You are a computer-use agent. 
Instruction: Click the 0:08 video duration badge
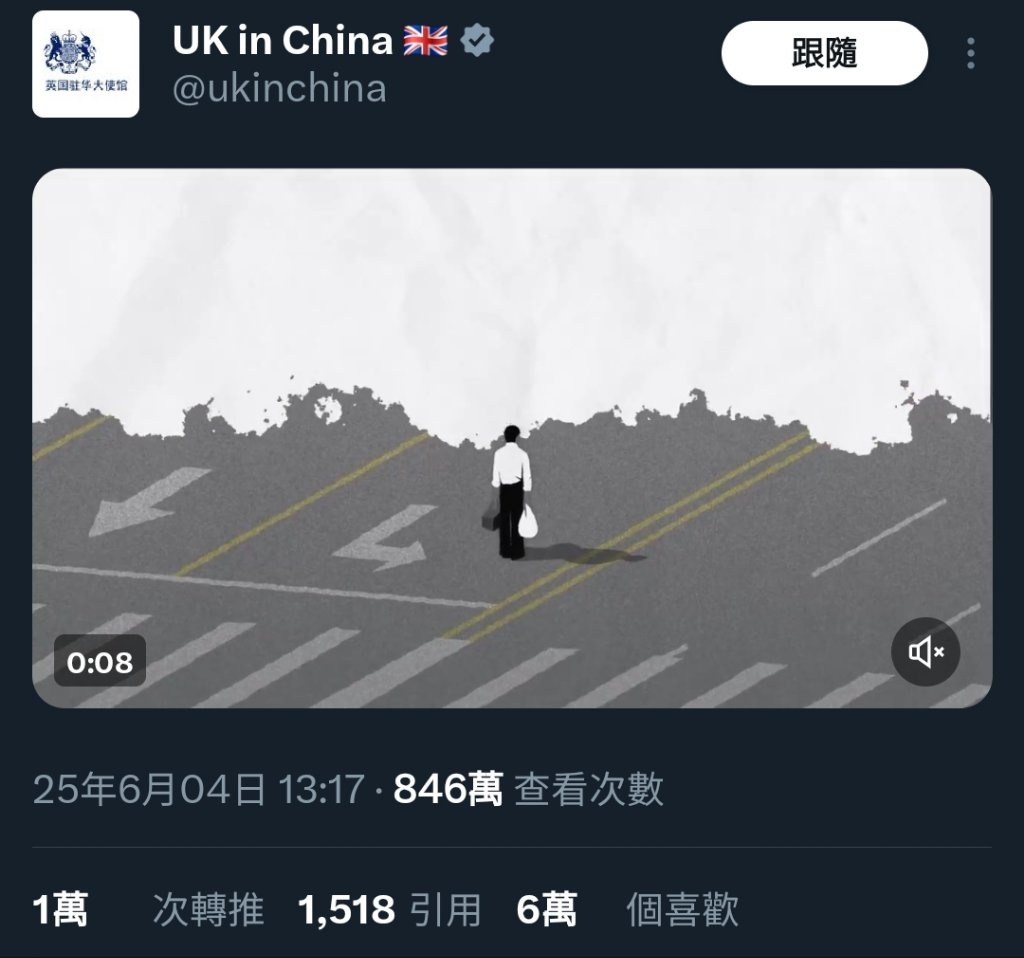100,661
